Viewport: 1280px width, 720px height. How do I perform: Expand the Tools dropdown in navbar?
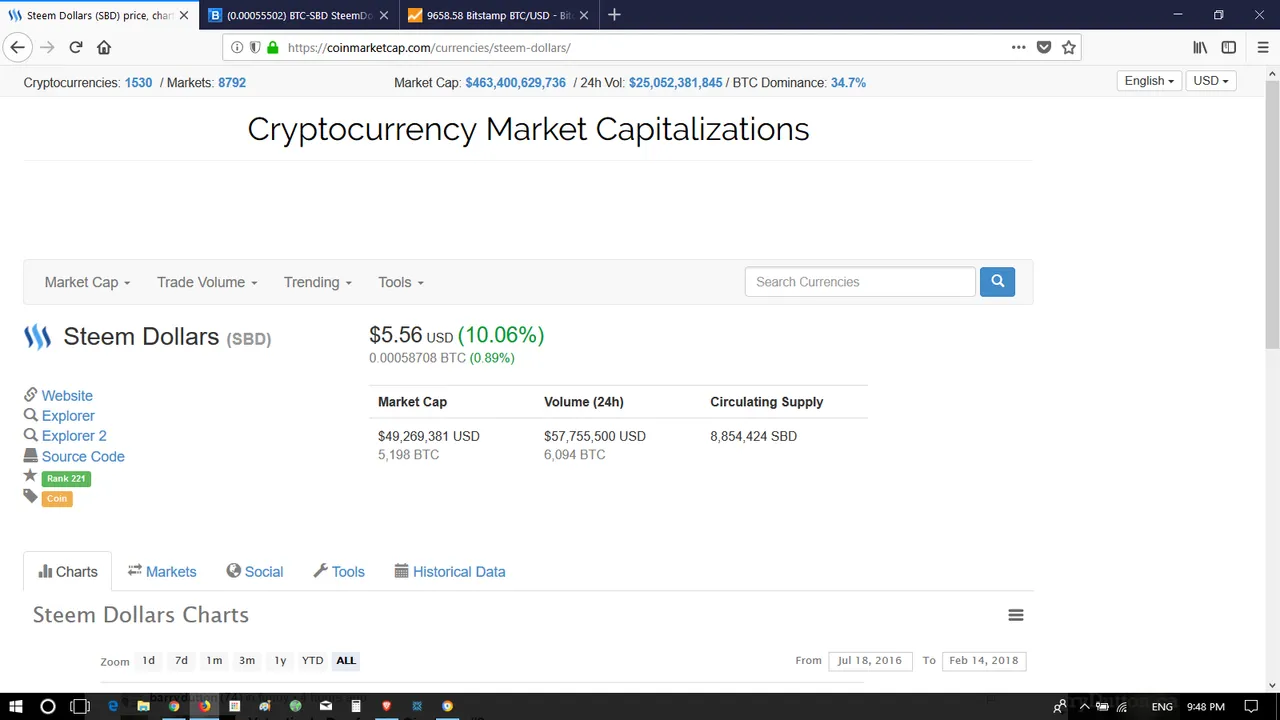coord(400,282)
